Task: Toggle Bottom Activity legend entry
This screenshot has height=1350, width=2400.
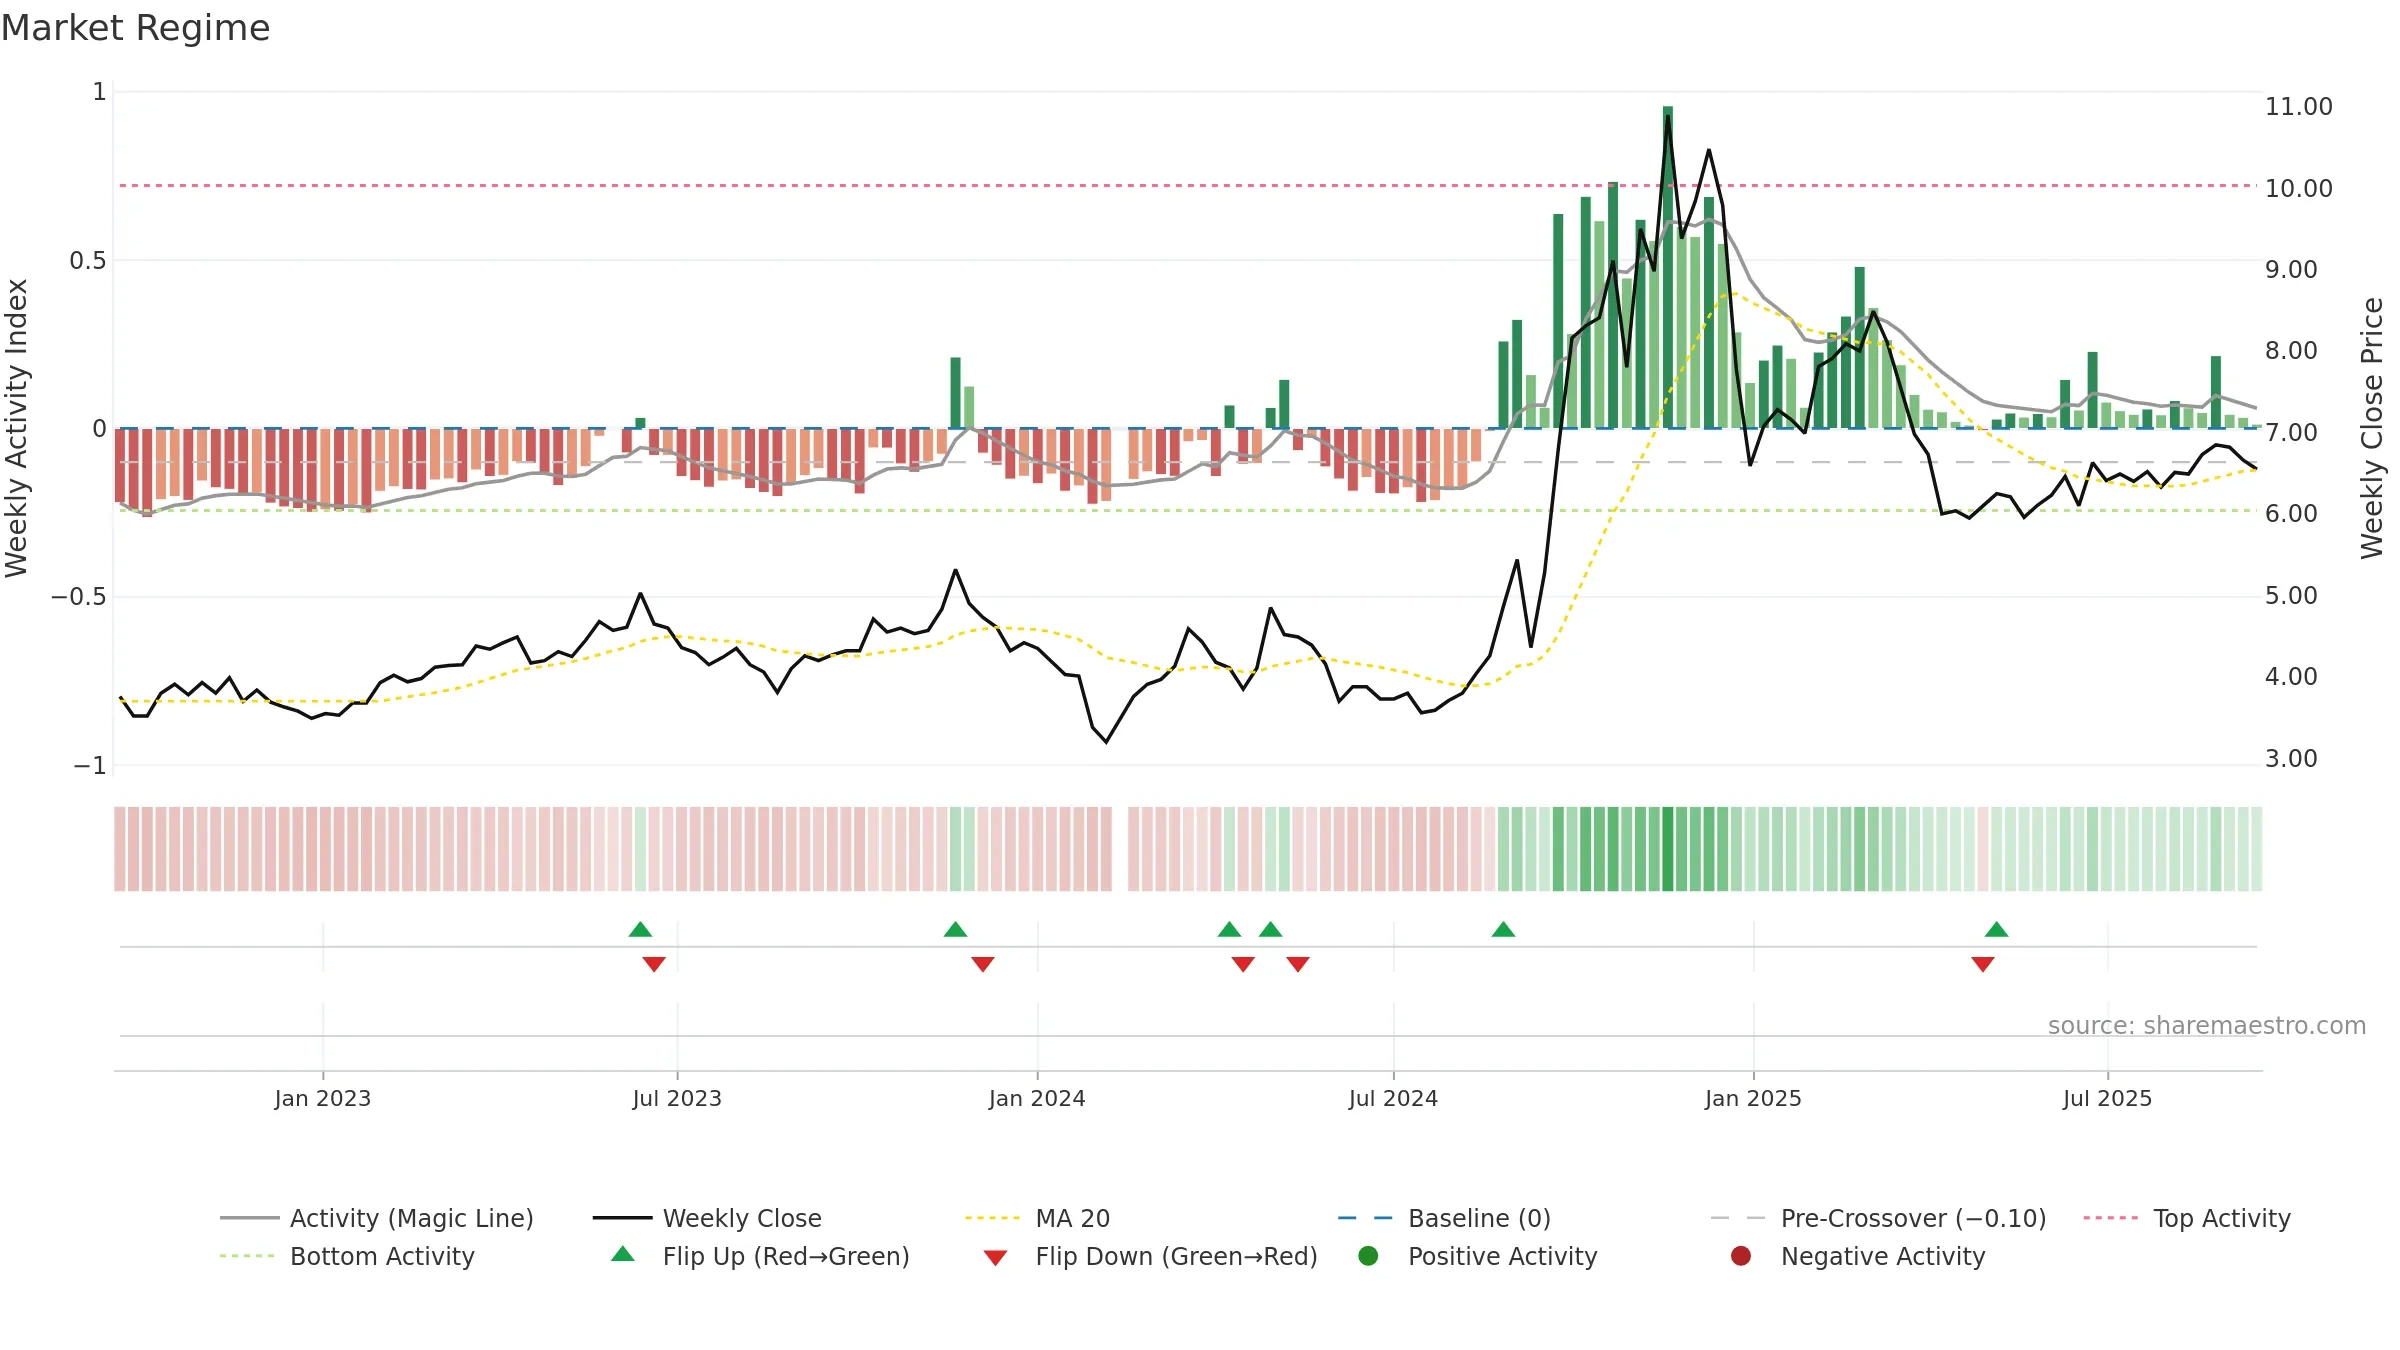Action: pos(347,1256)
